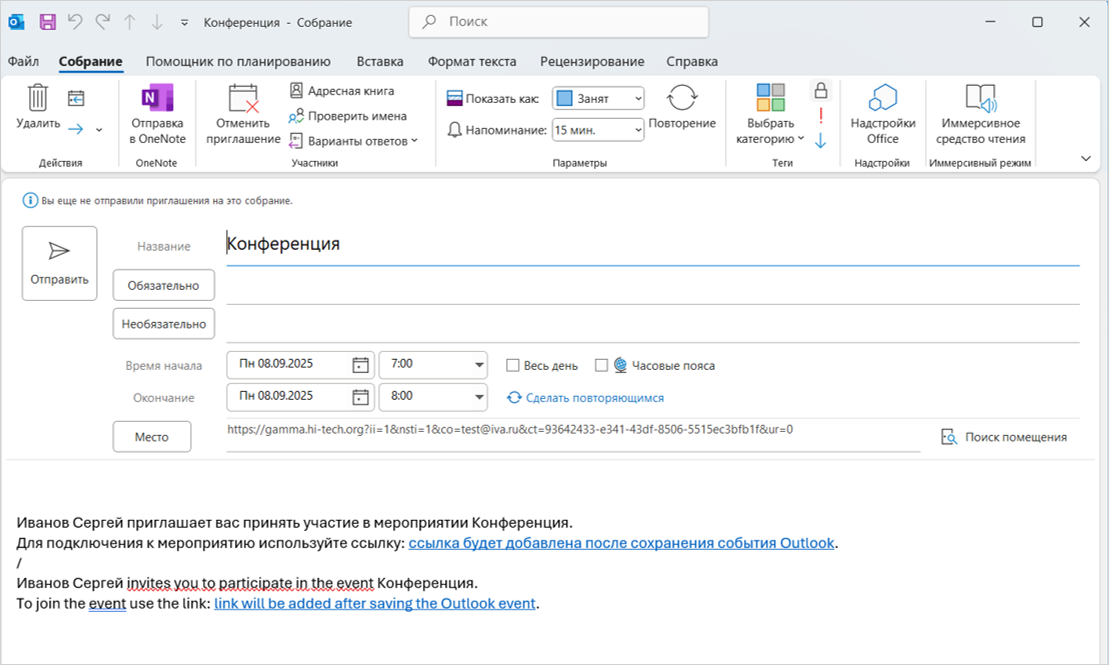1109x665 pixels.
Task: Click the Save floppy disk icon
Action: pos(47,22)
